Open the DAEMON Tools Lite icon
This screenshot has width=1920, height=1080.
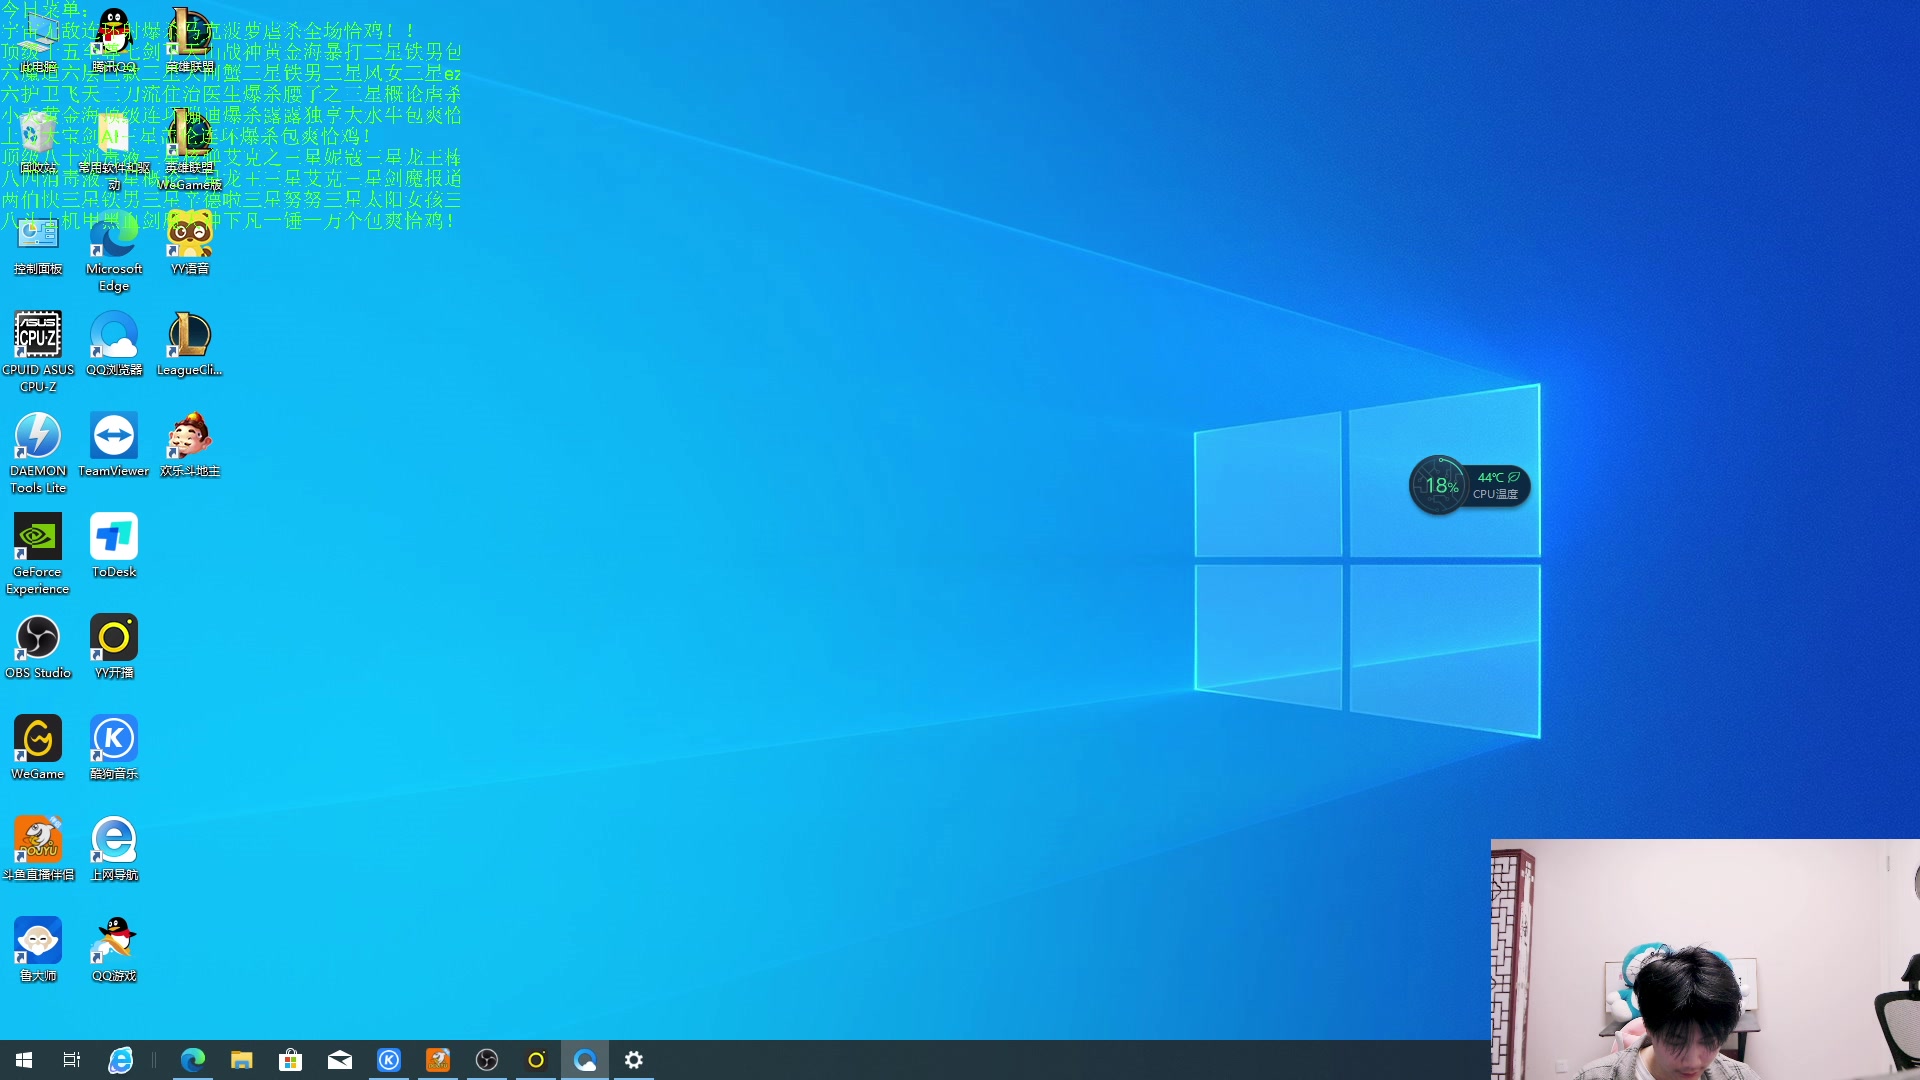[x=38, y=437]
